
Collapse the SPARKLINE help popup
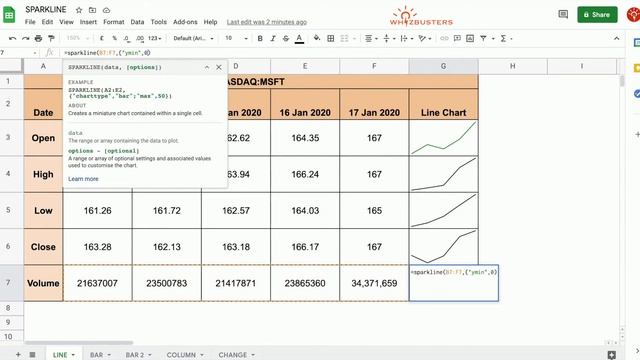pyautogui.click(x=207, y=67)
